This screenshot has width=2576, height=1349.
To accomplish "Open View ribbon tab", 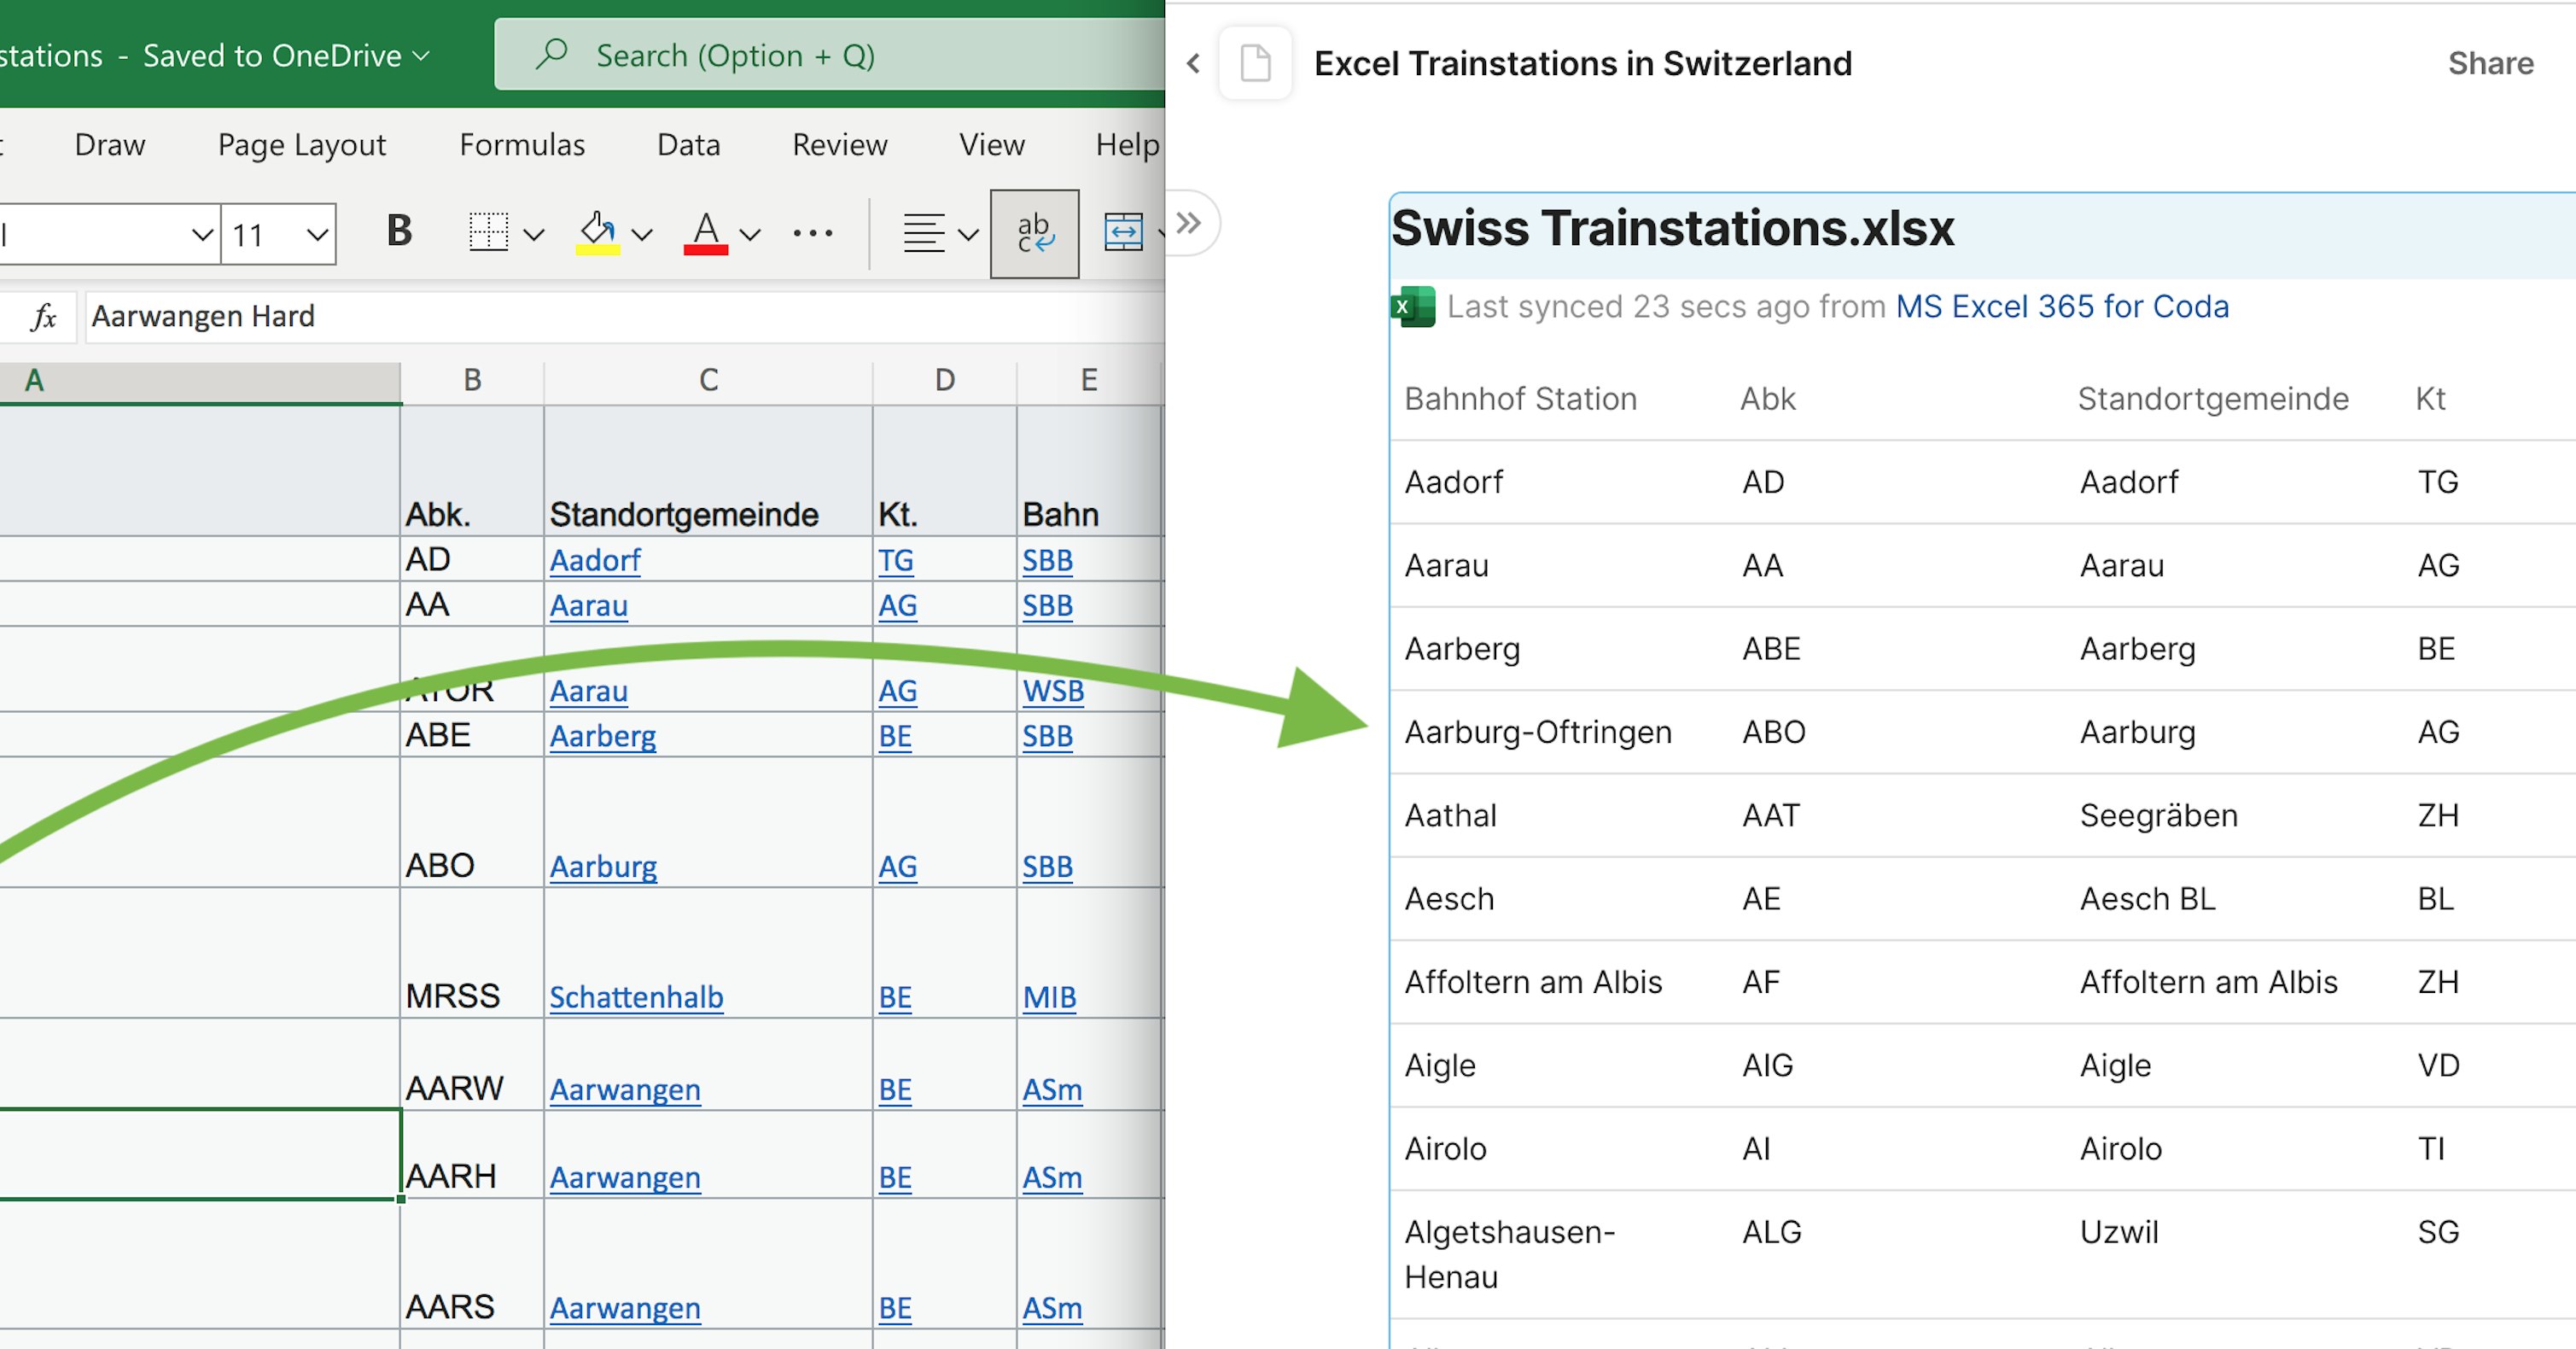I will (992, 145).
